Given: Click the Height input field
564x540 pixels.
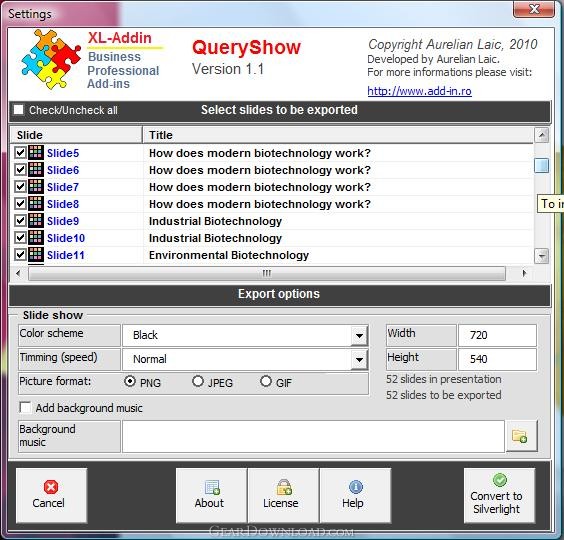Looking at the screenshot, I should [497, 359].
